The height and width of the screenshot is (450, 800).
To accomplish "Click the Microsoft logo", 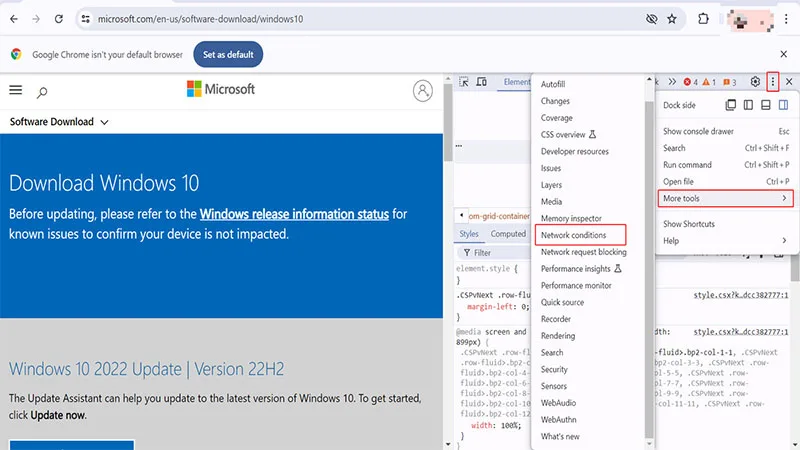I will tap(220, 89).
